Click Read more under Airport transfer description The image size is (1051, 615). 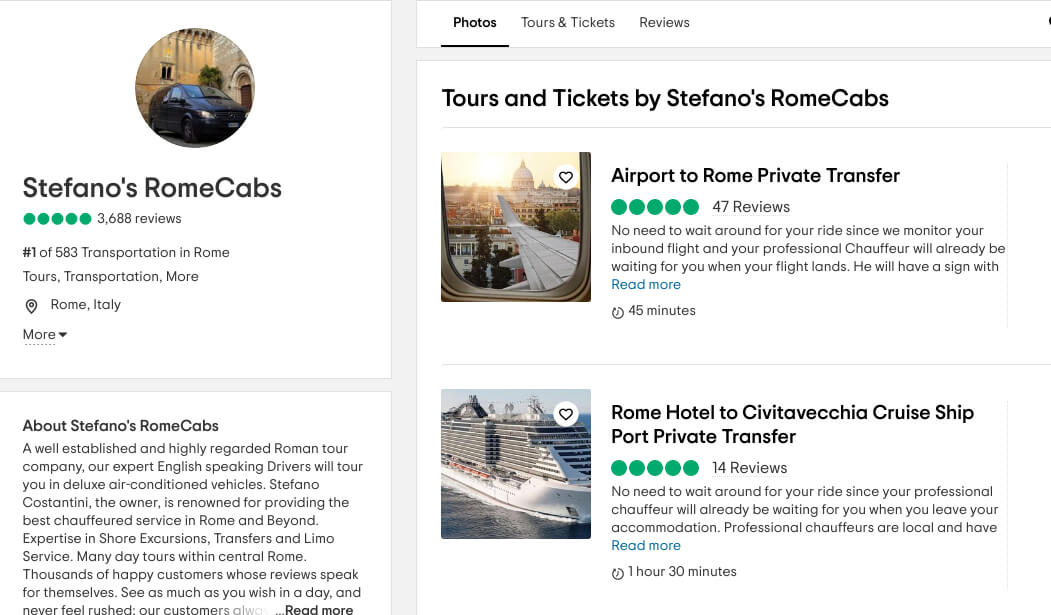[645, 285]
